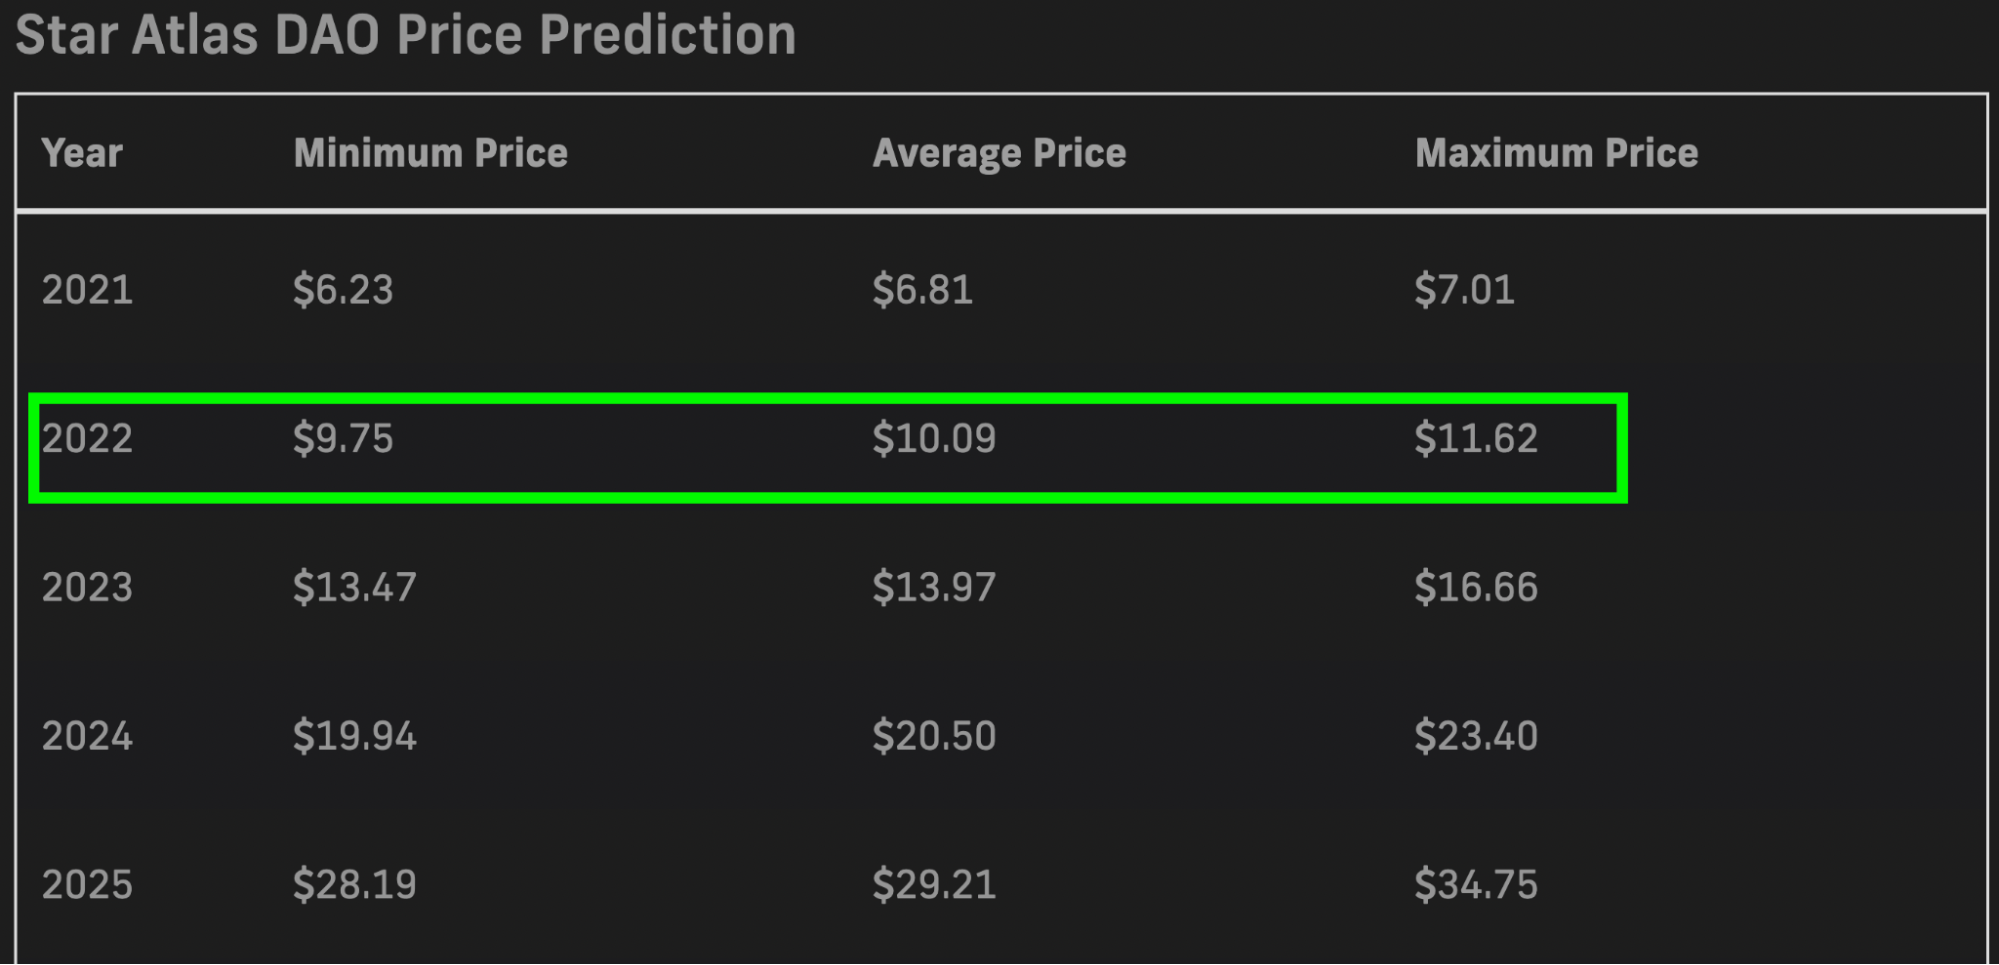
Task: Select the Maximum Price column header
Action: click(1556, 153)
